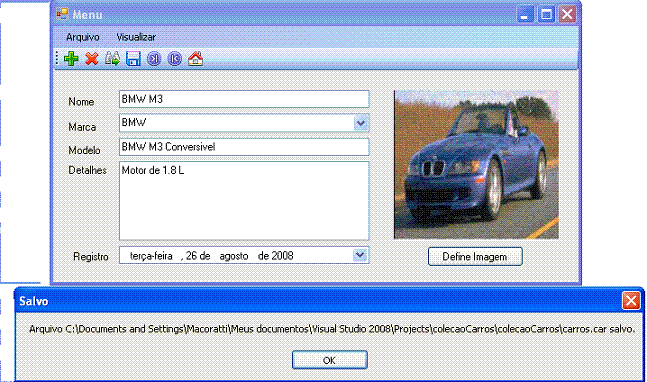The image size is (647, 382).
Task: Click the red X delete record icon
Action: 92,59
